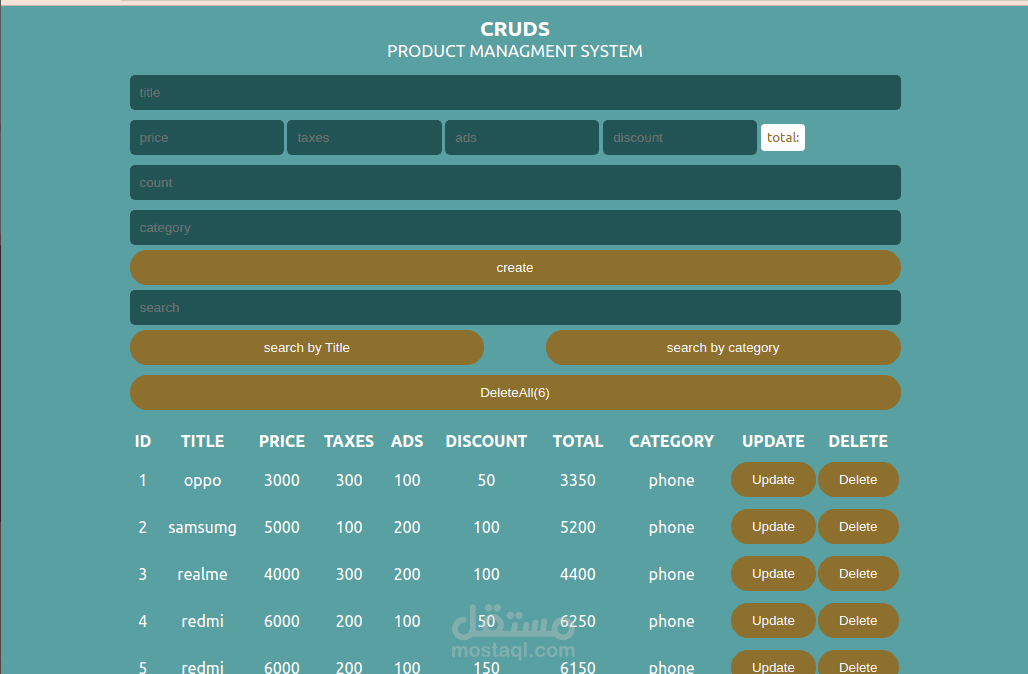Screen dimensions: 1028x674
Task: Click total value 4400
Action: [x=578, y=574]
